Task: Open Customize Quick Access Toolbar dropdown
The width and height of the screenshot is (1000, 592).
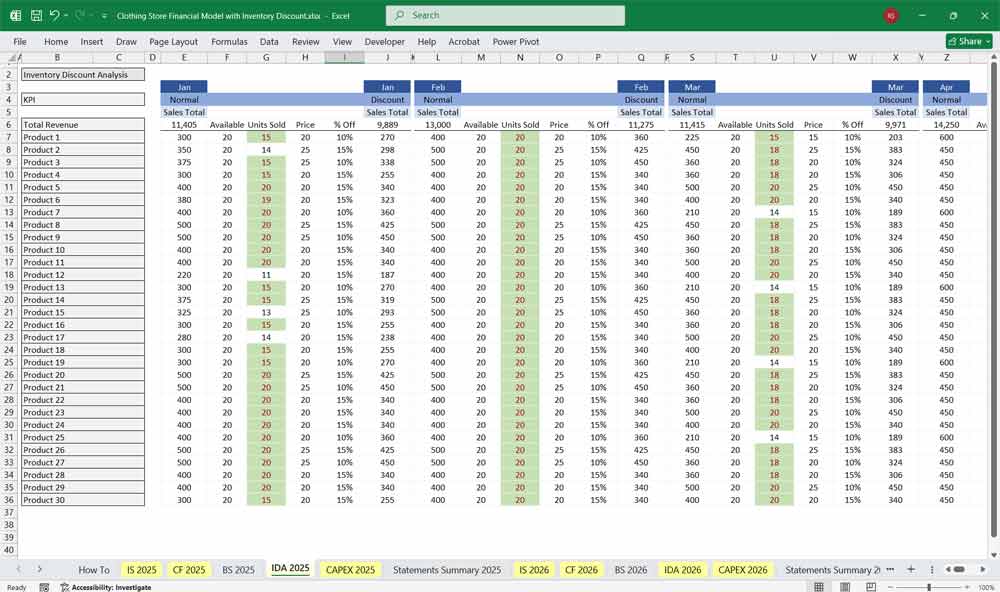Action: 104,16
